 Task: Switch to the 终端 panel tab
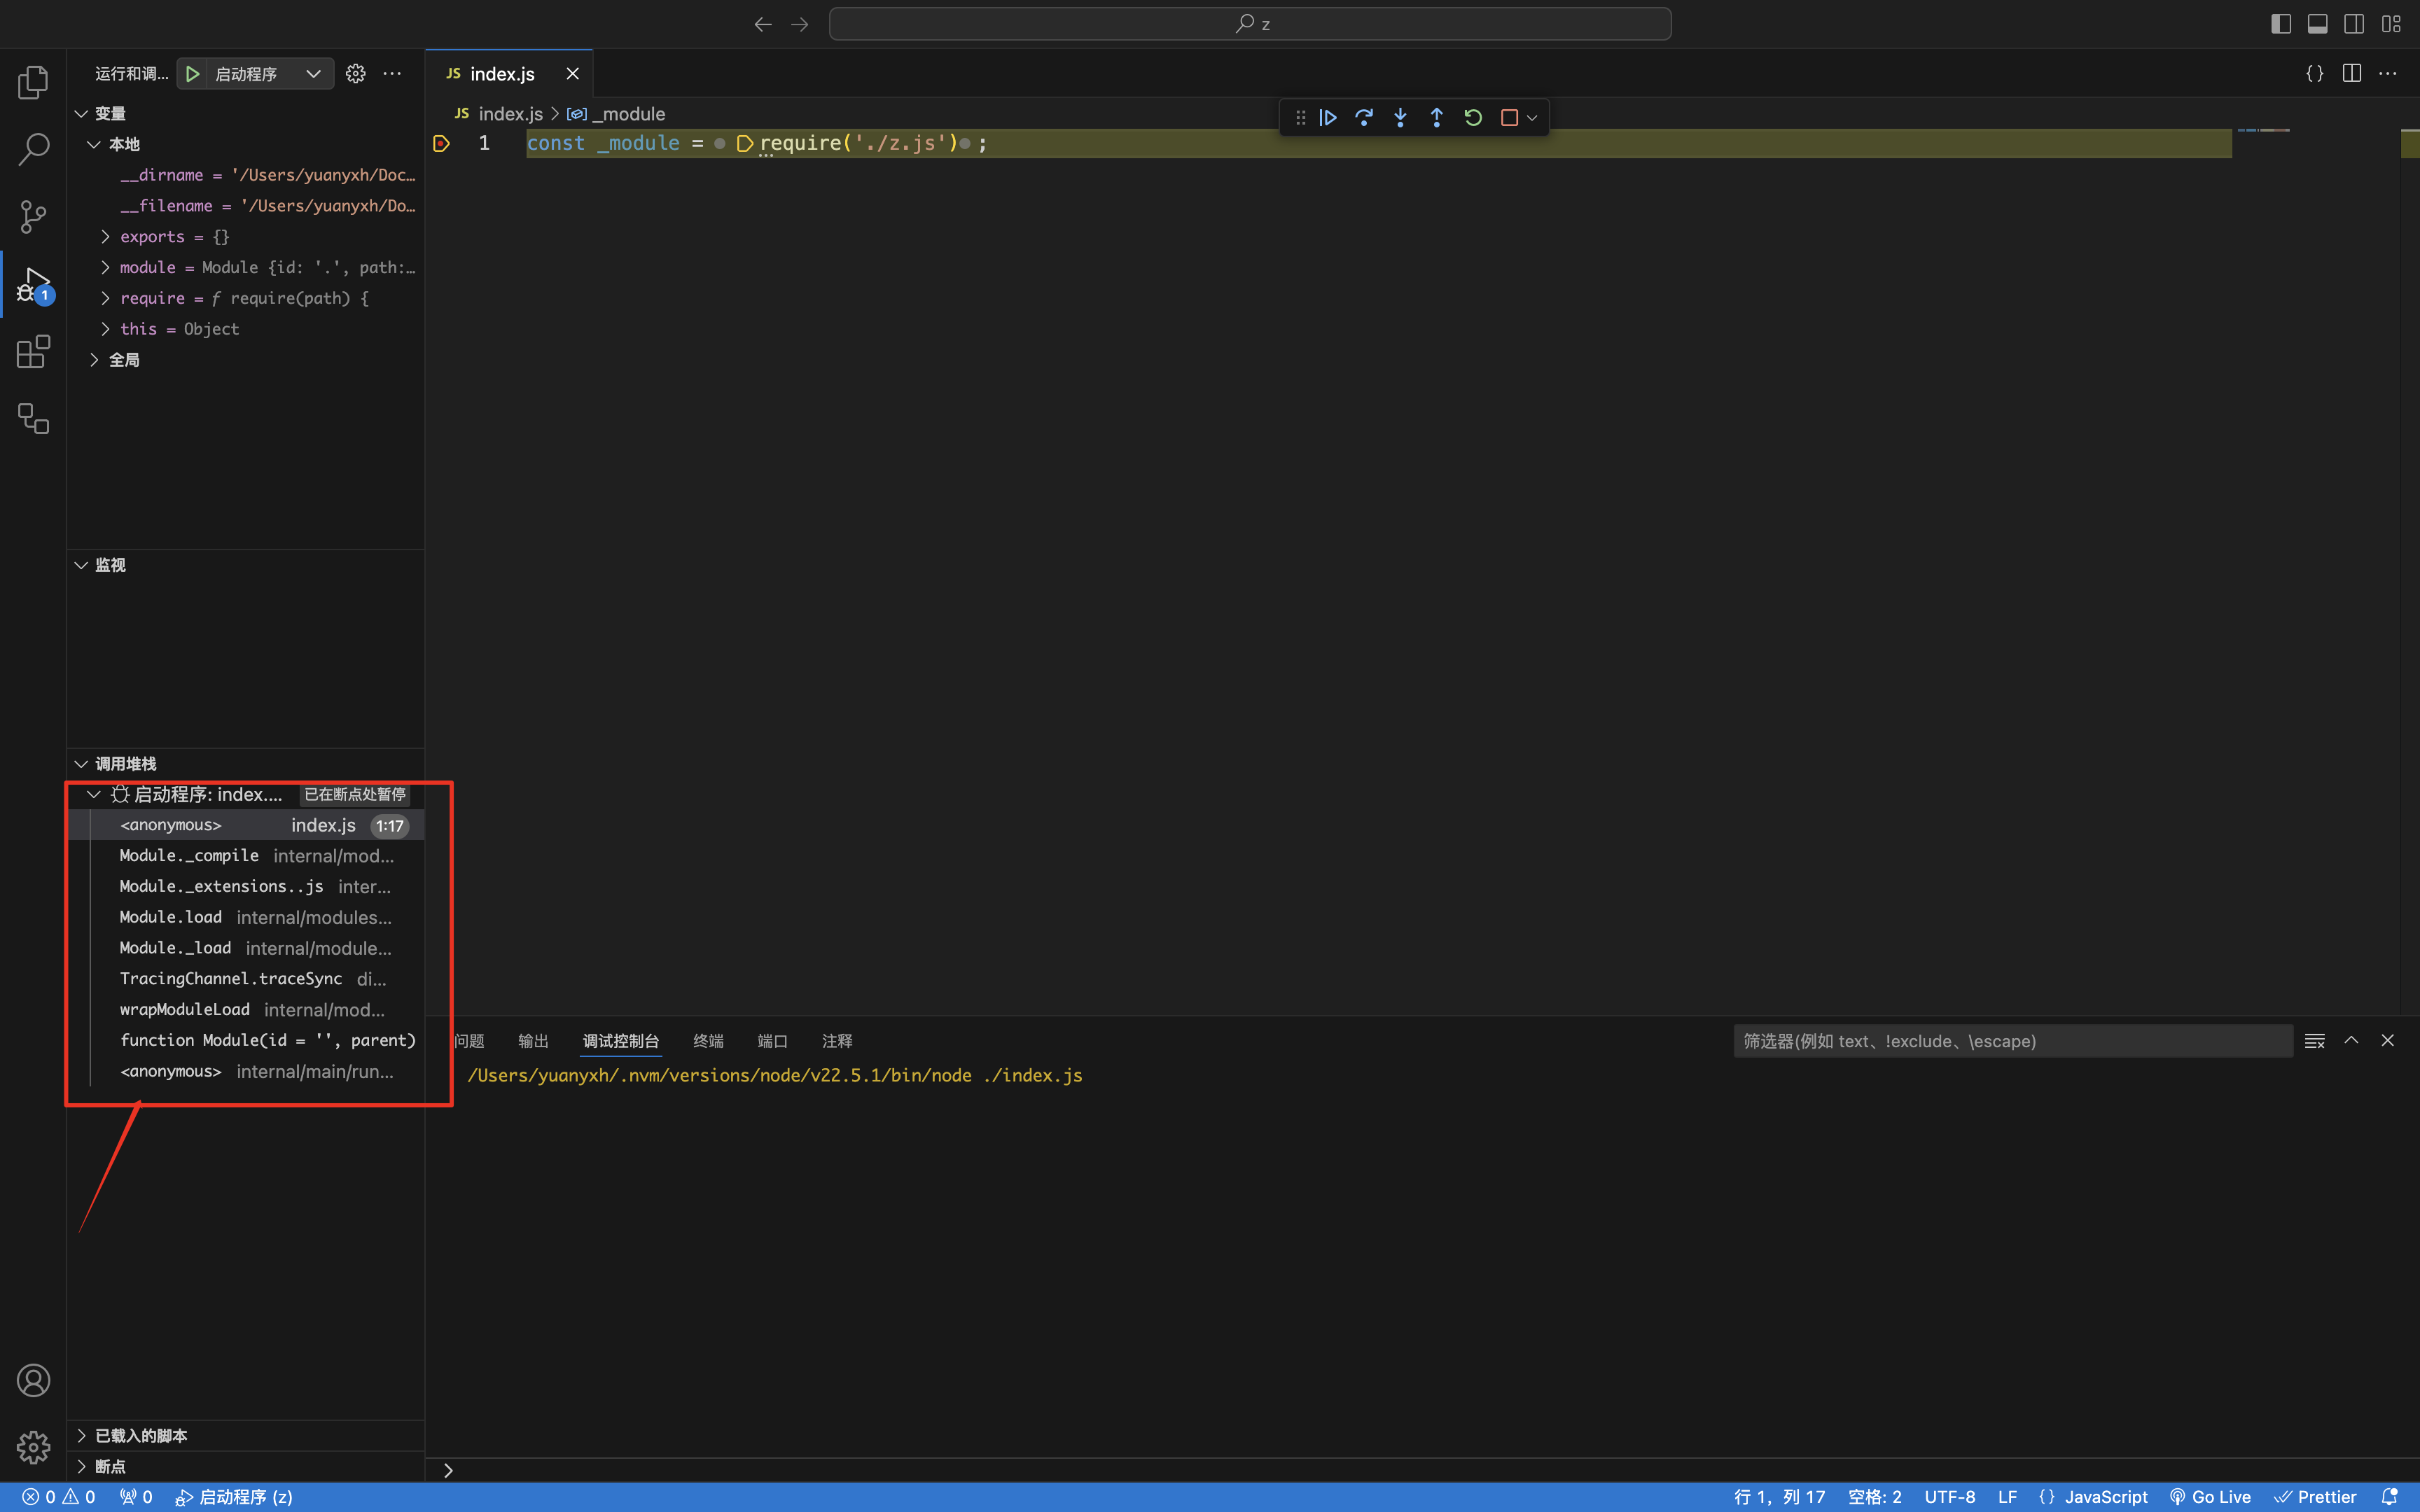(x=708, y=1041)
